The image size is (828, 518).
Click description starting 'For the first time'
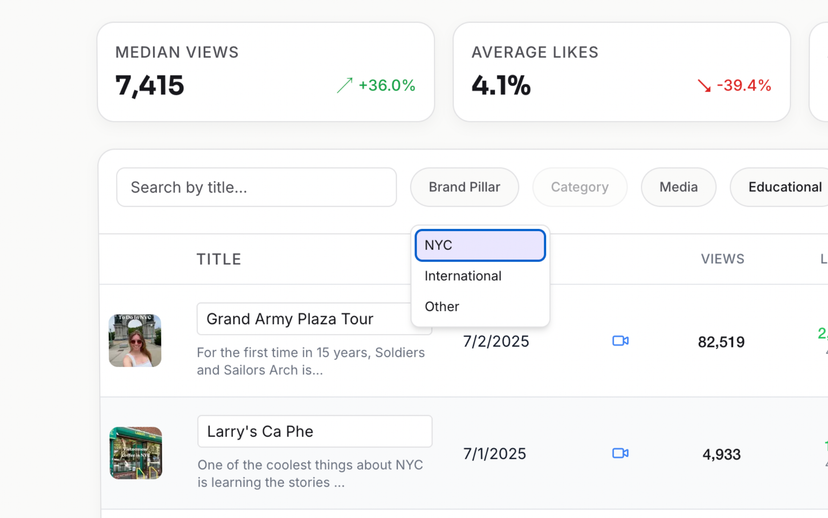coord(311,361)
